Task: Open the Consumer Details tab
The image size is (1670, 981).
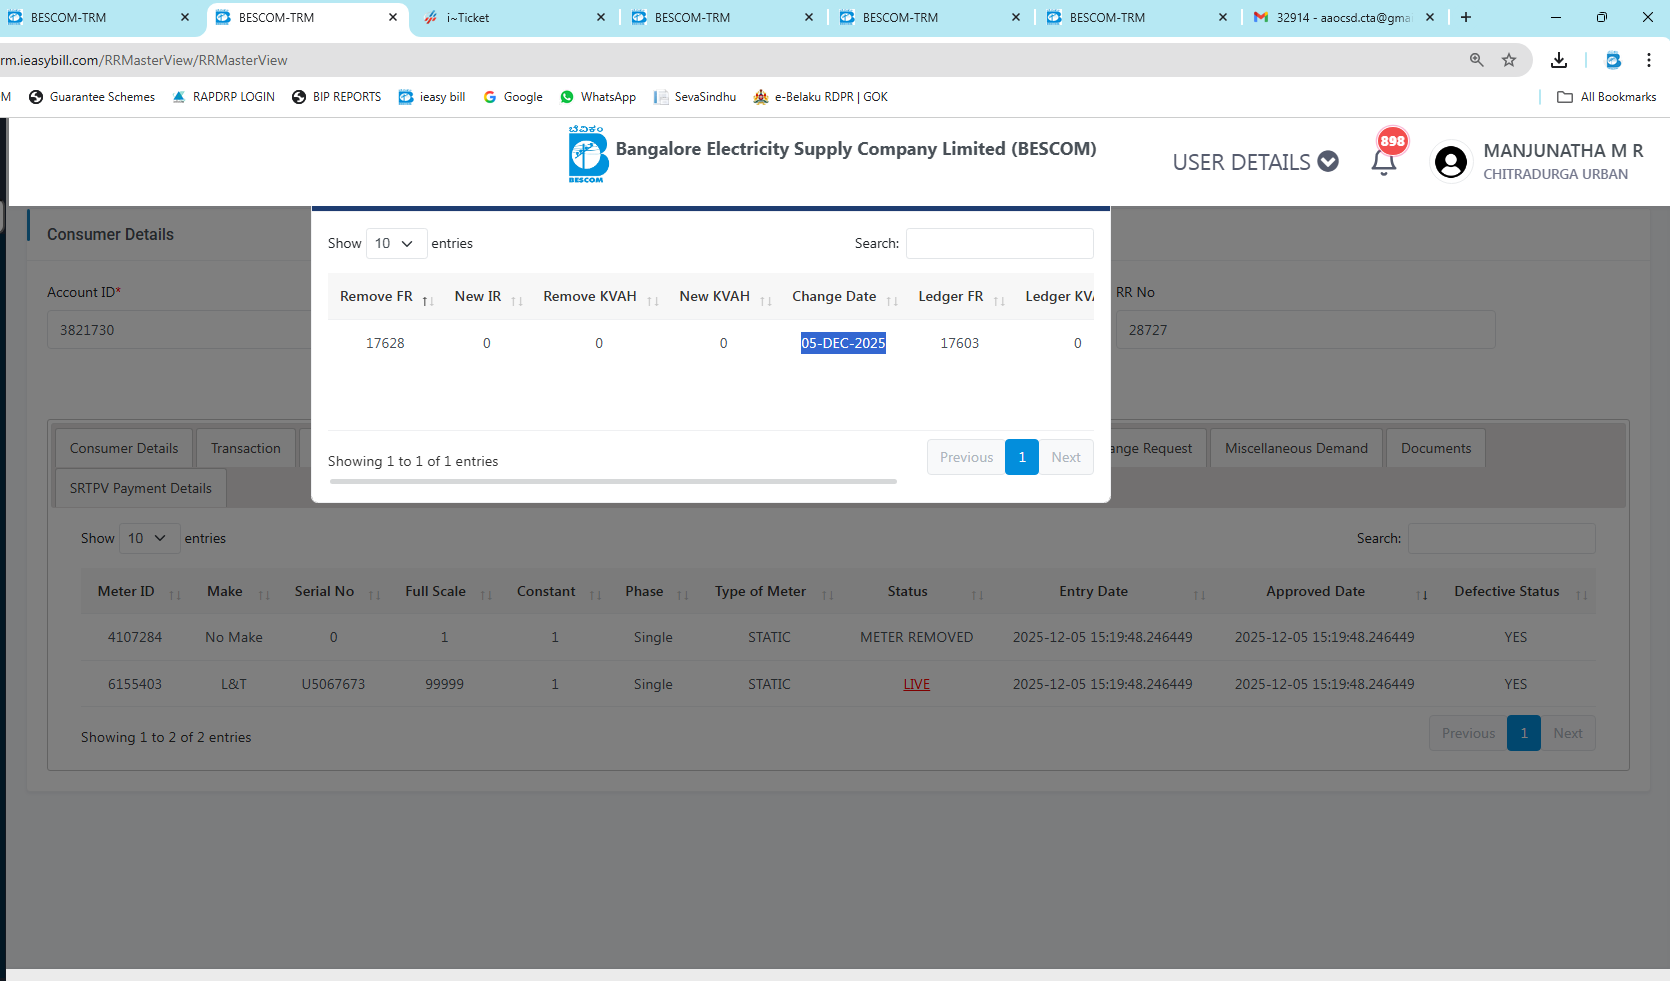Action: pyautogui.click(x=124, y=448)
